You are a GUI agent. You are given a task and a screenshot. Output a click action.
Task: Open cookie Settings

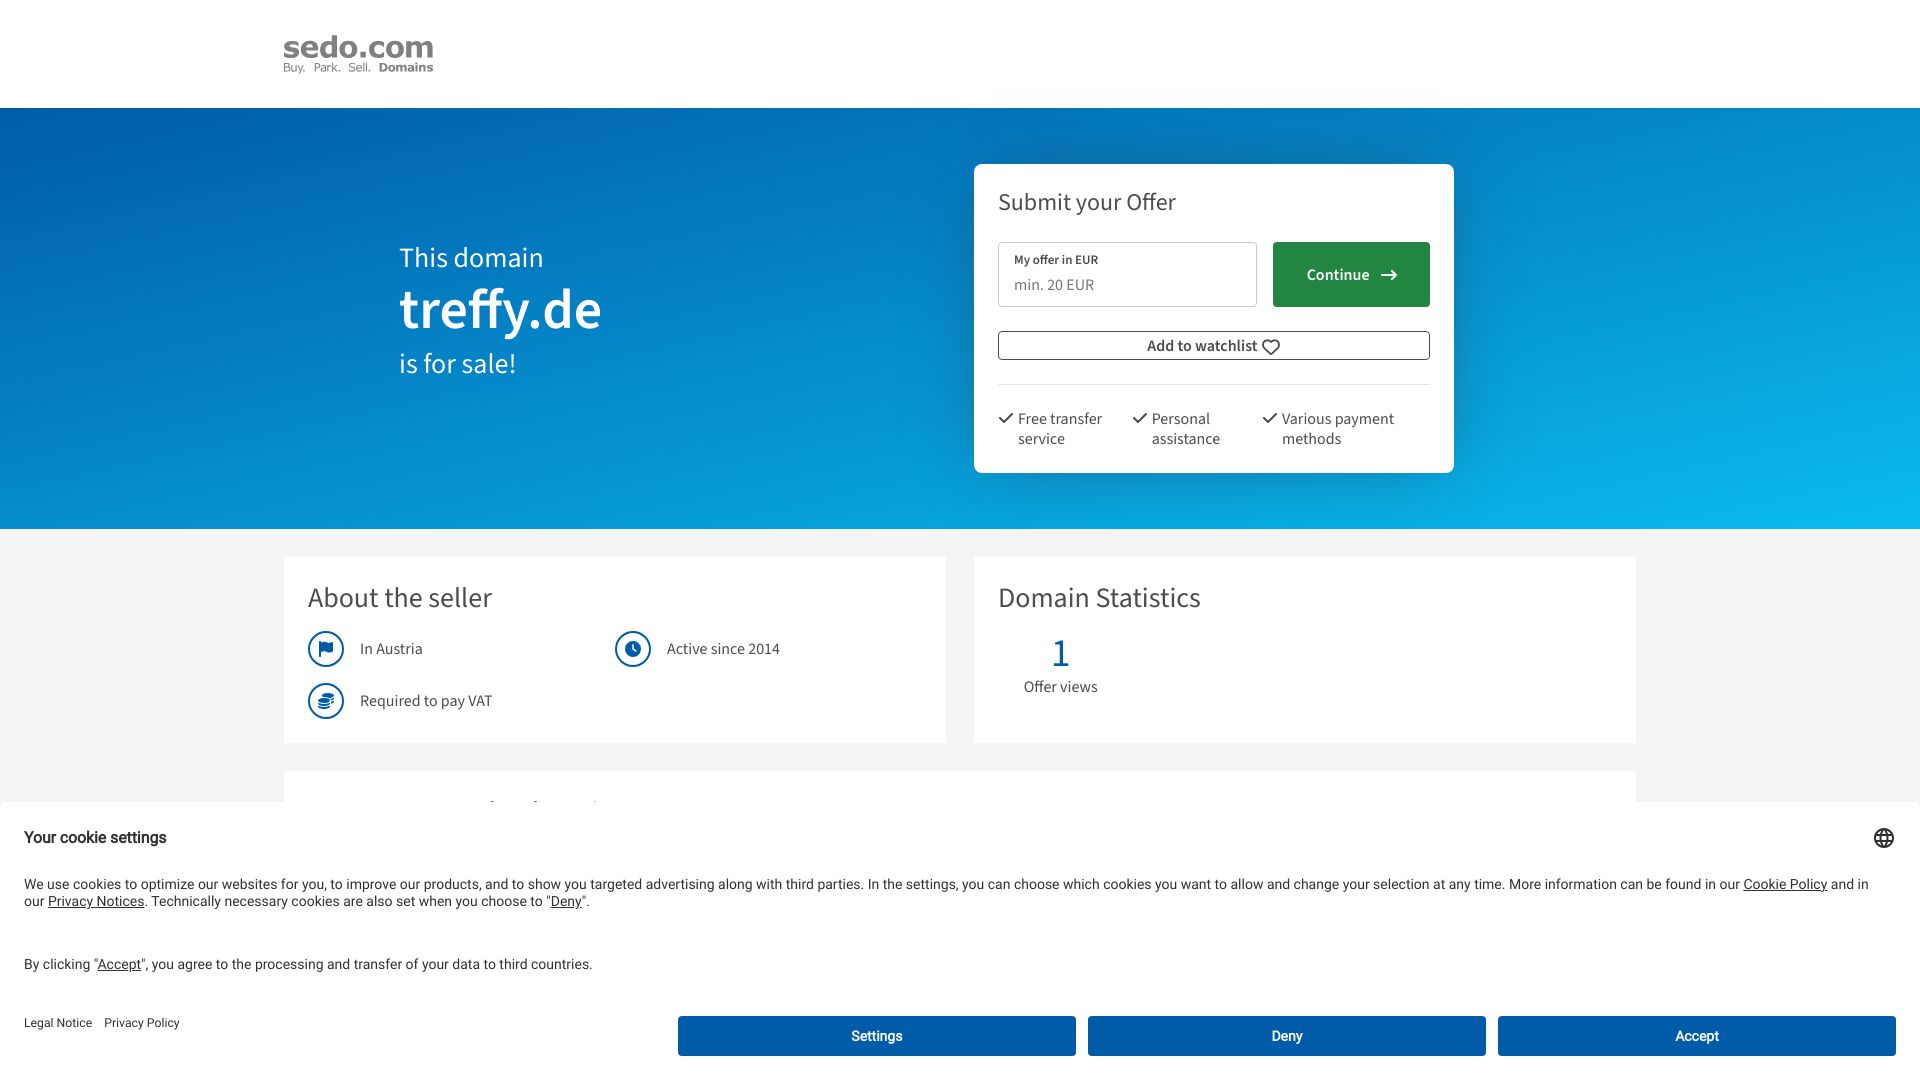[876, 1036]
